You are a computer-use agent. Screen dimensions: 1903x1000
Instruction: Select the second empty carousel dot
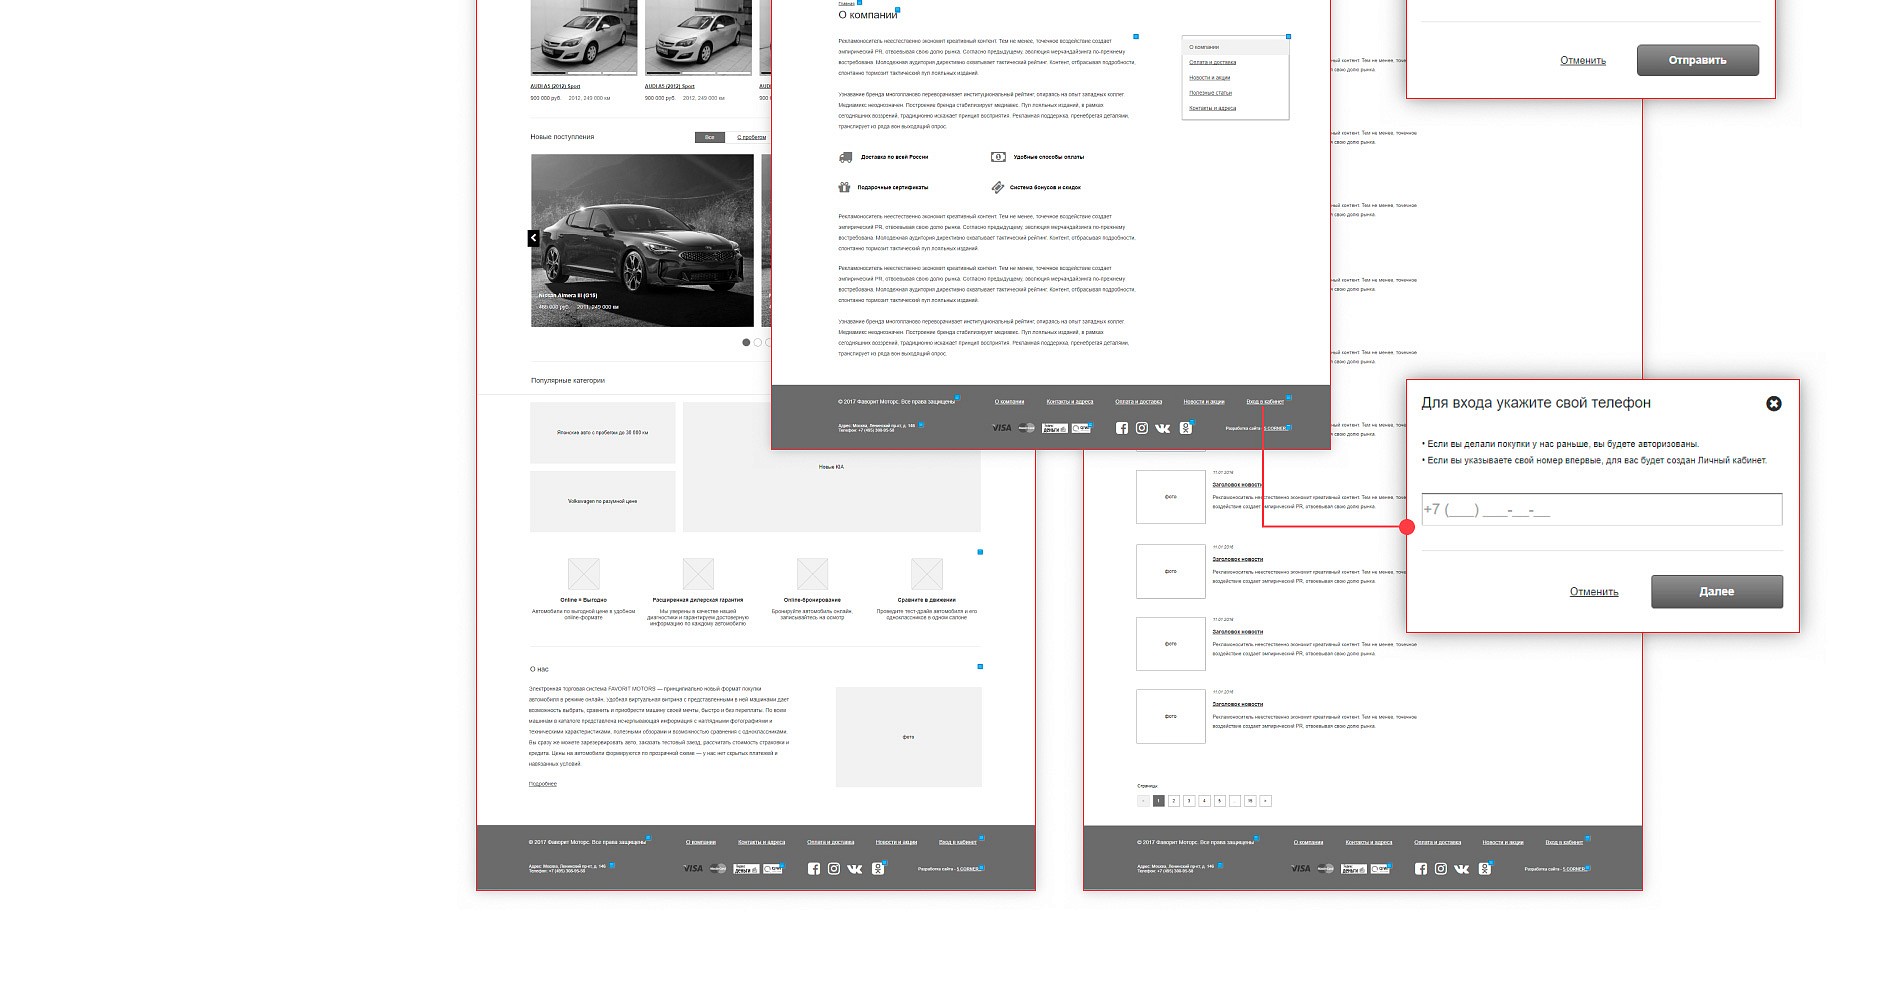tap(758, 343)
